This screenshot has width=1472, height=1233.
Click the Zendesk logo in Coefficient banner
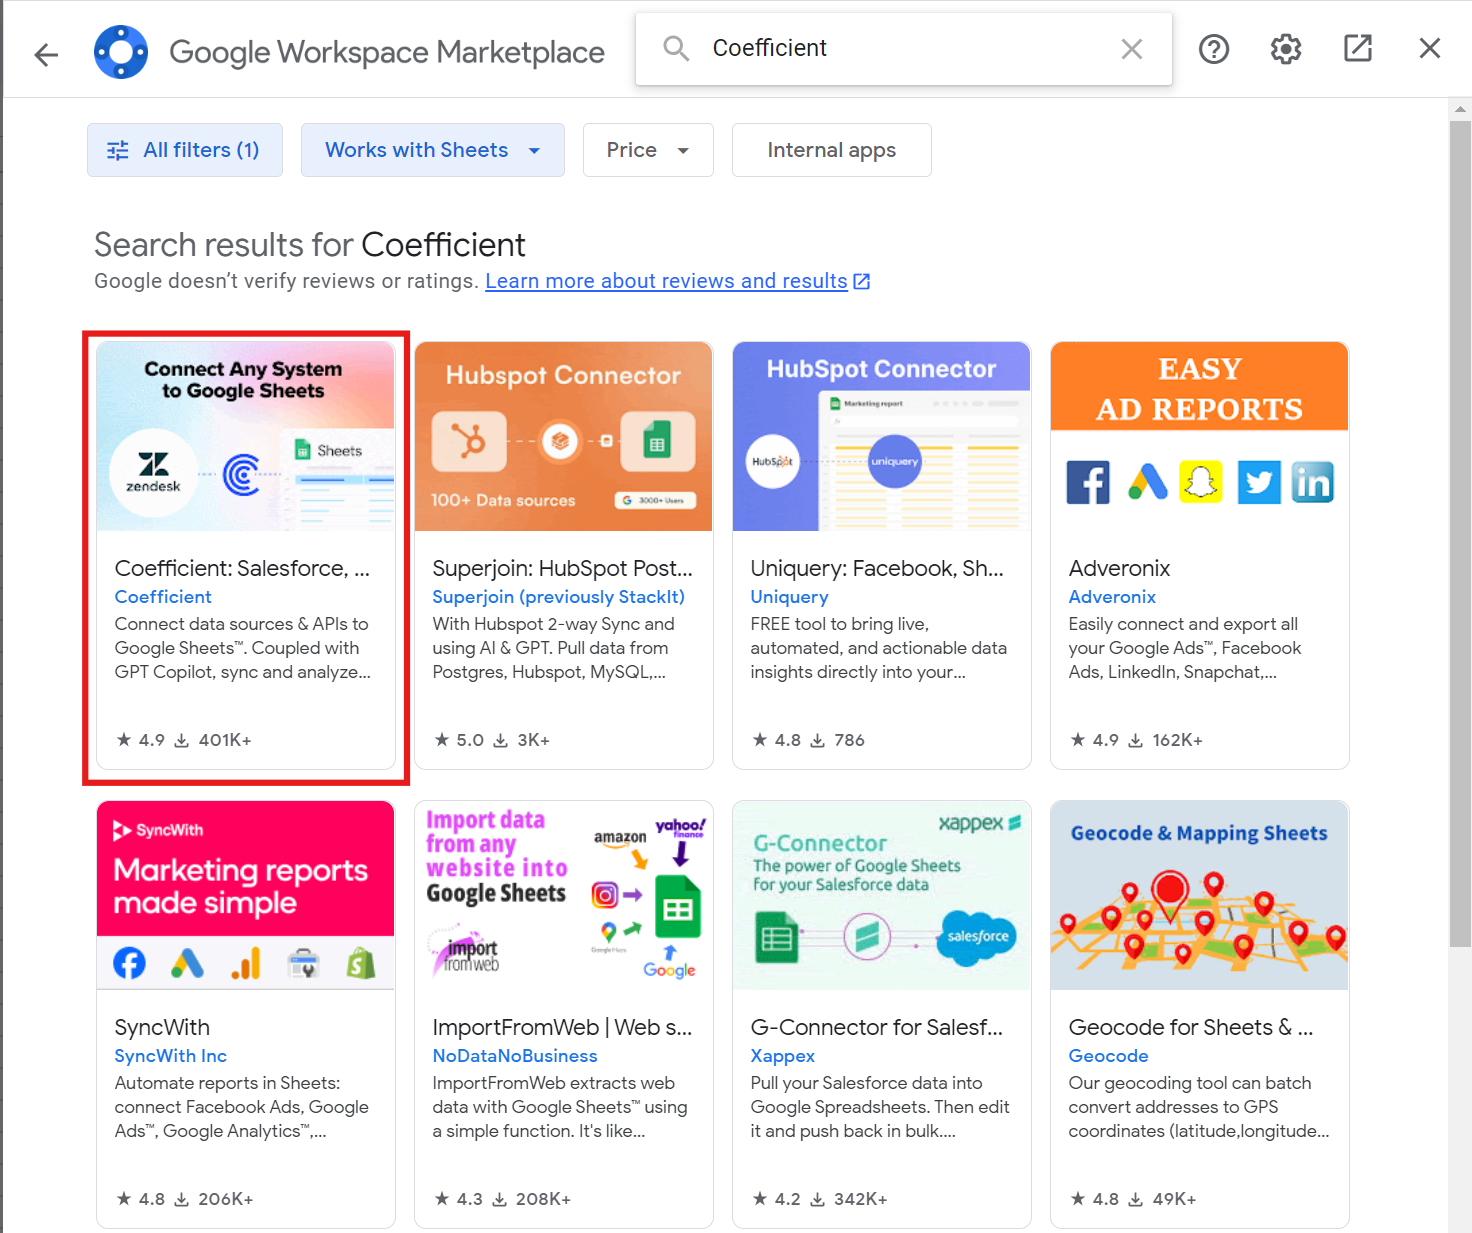coord(153,473)
